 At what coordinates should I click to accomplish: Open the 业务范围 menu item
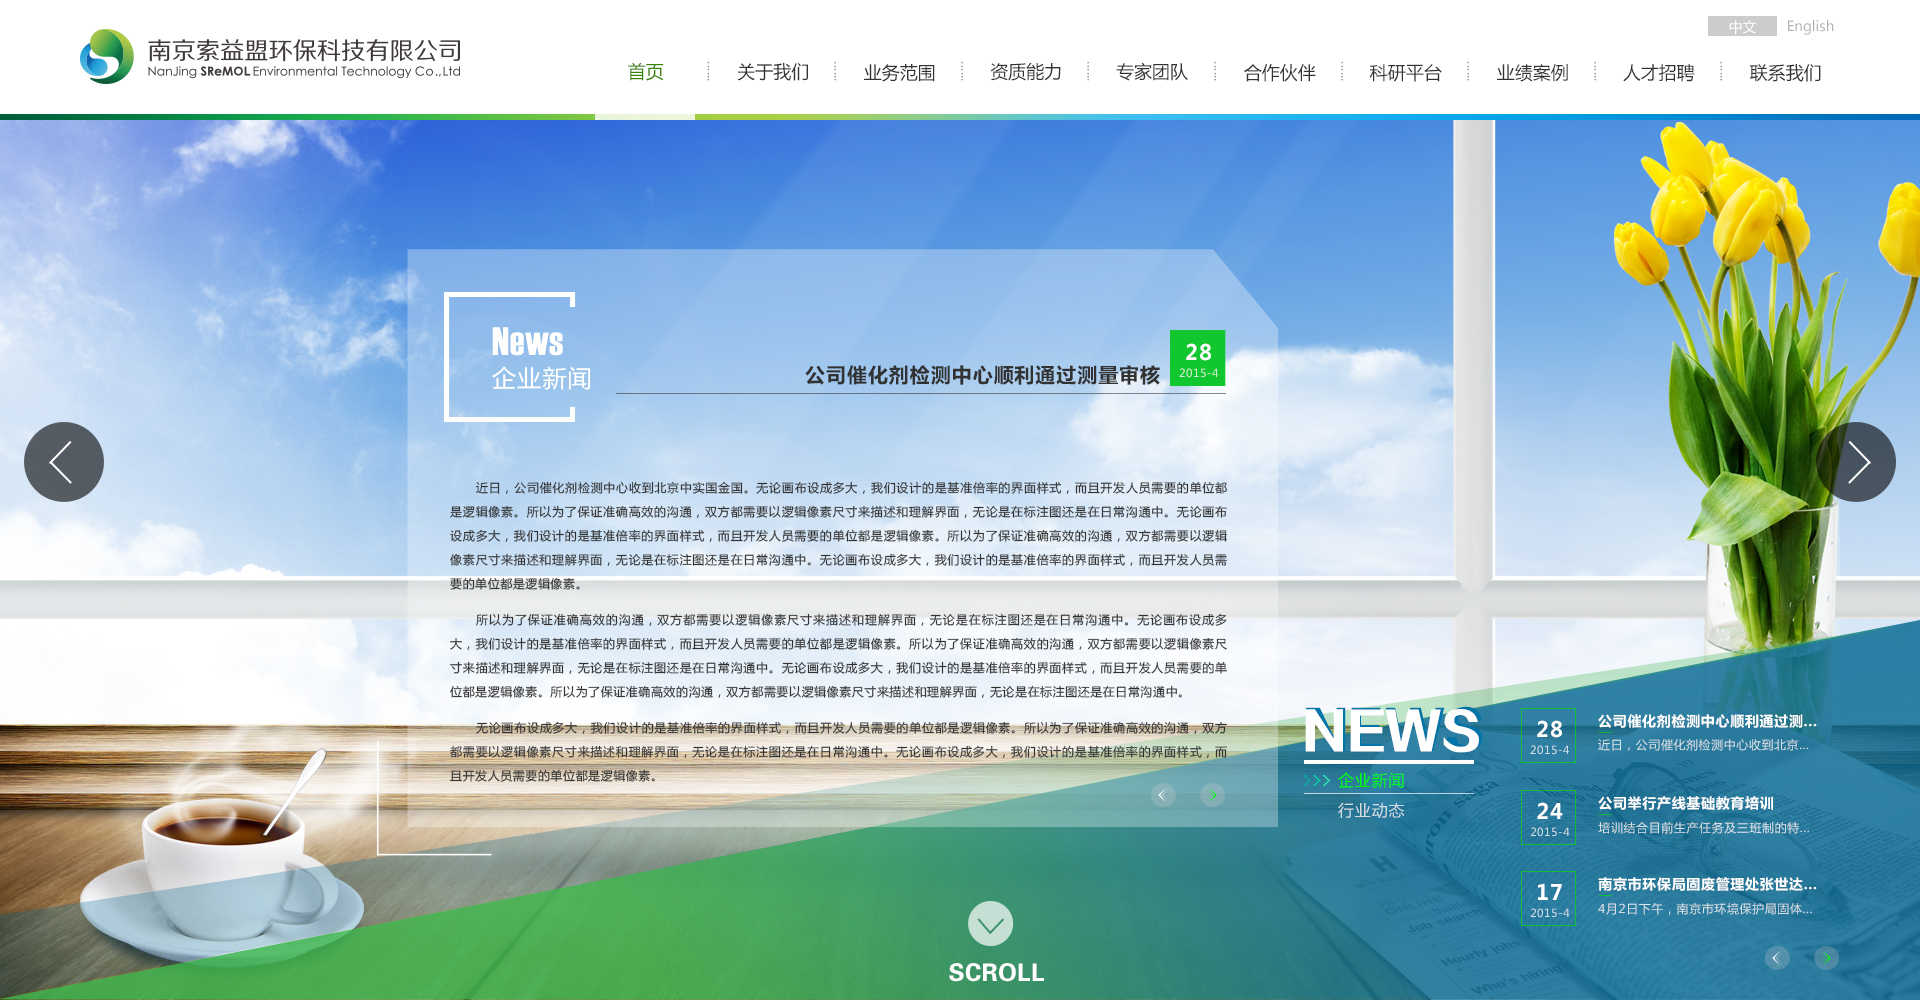pos(899,72)
